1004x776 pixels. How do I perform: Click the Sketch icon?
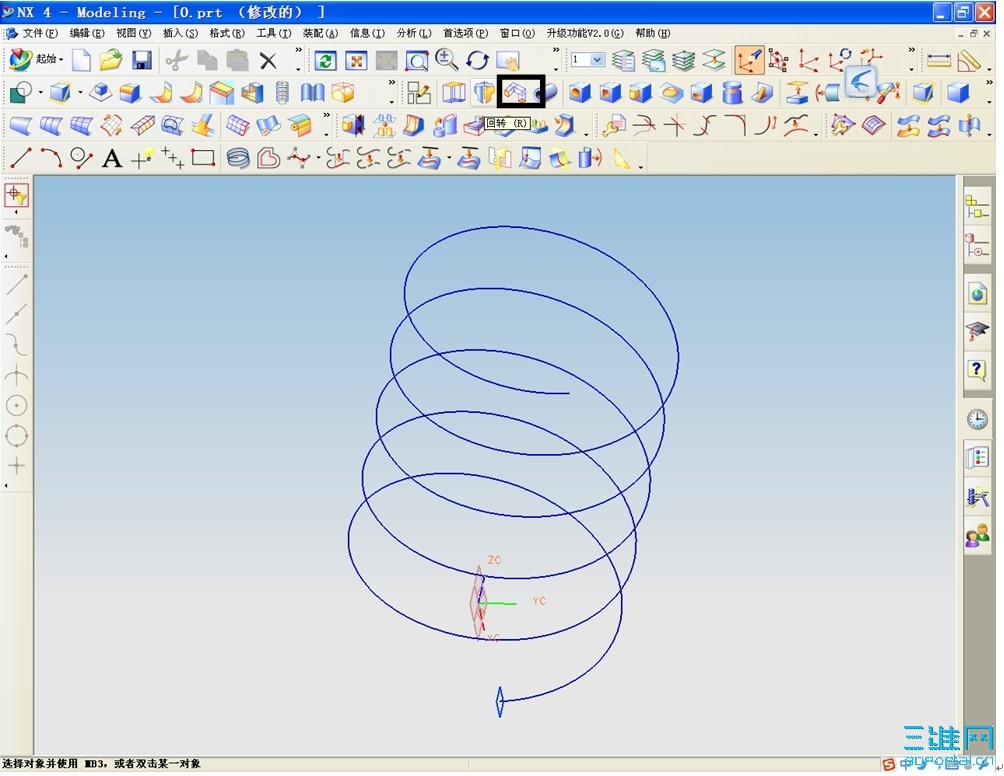[419, 93]
